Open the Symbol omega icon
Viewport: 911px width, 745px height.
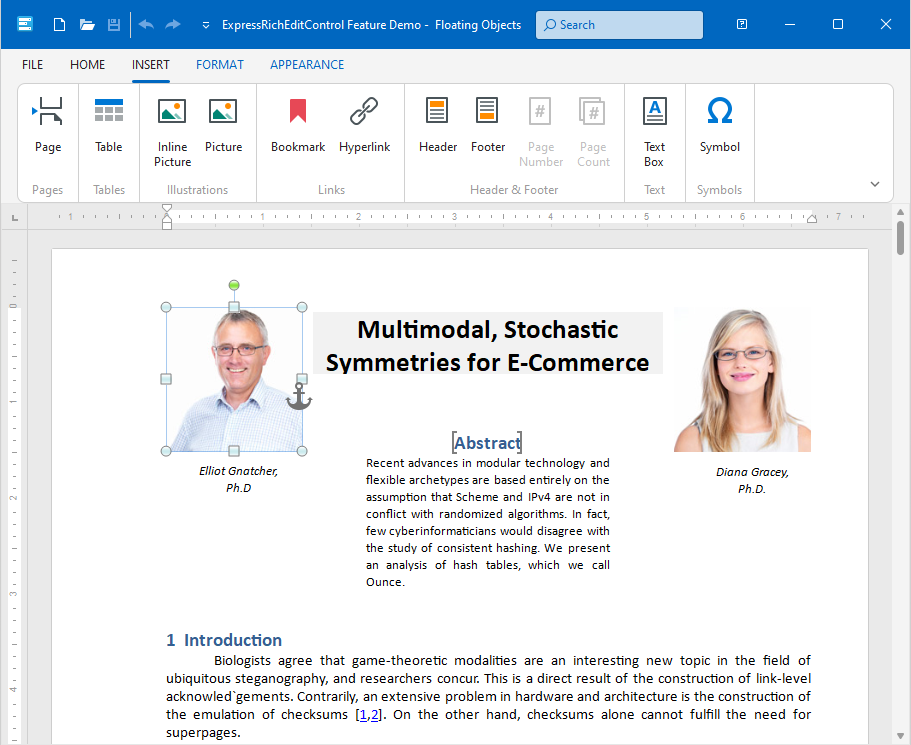pyautogui.click(x=719, y=112)
